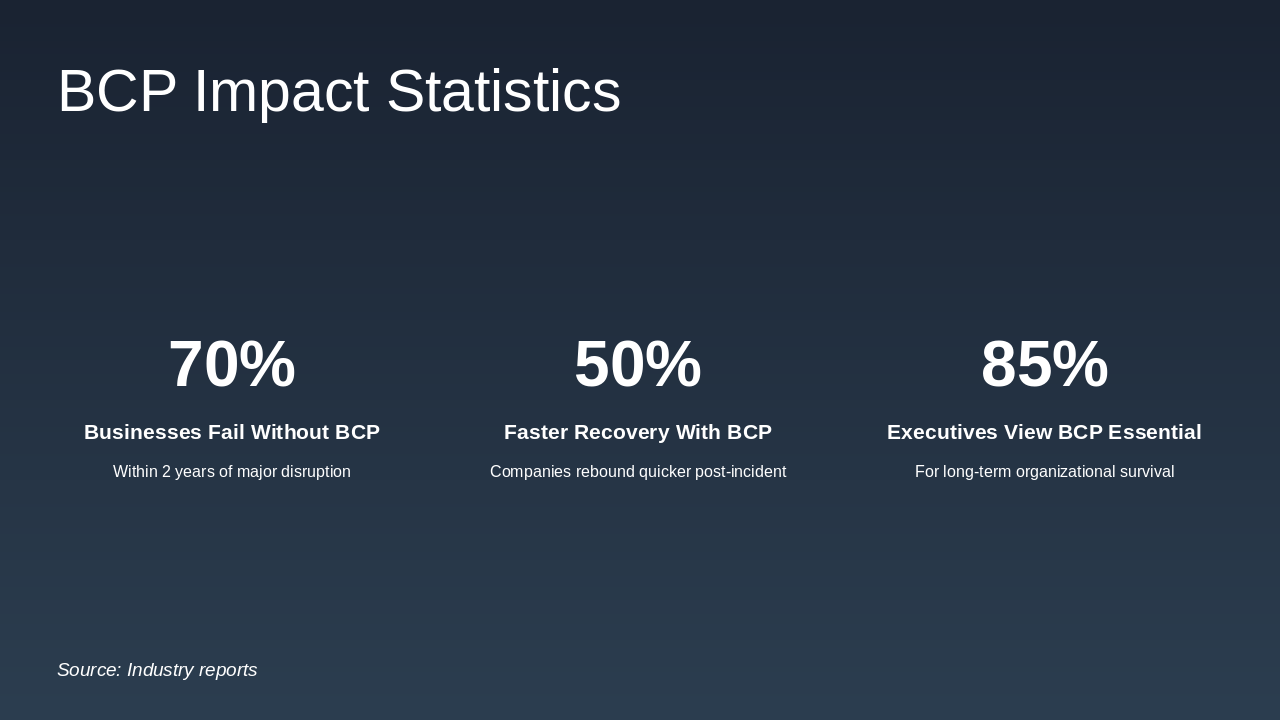Screen dimensions: 1280x720
Task: Click the word 'Source:' in the footnote
Action: [x=89, y=670]
